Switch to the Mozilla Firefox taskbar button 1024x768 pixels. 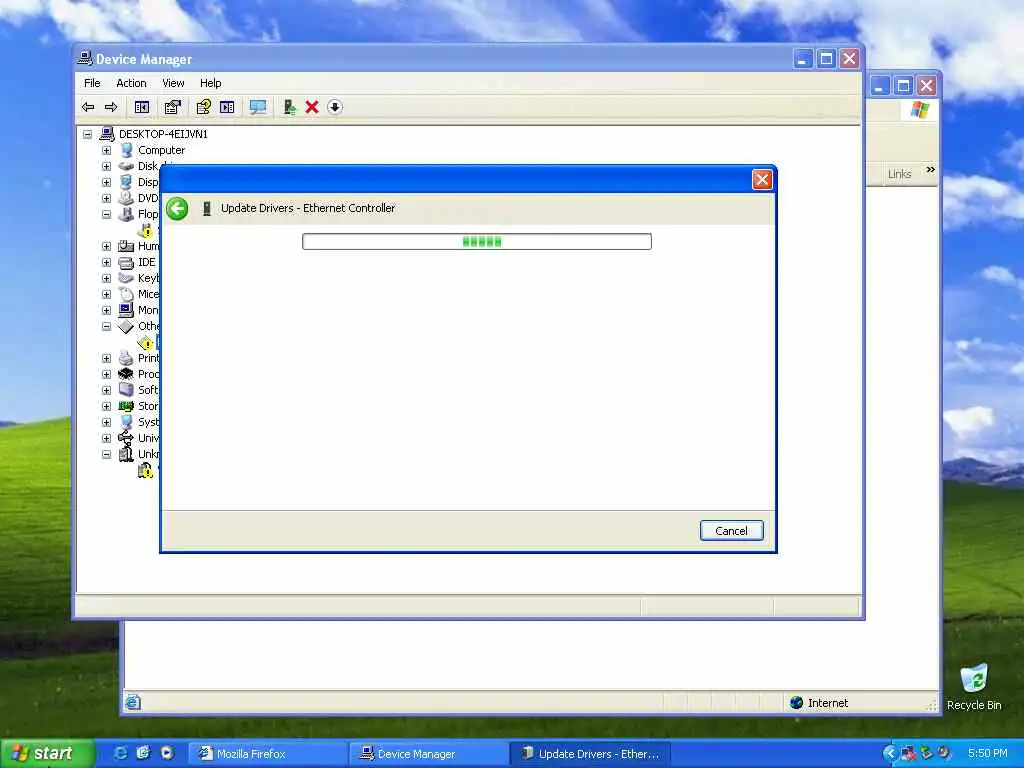point(268,754)
